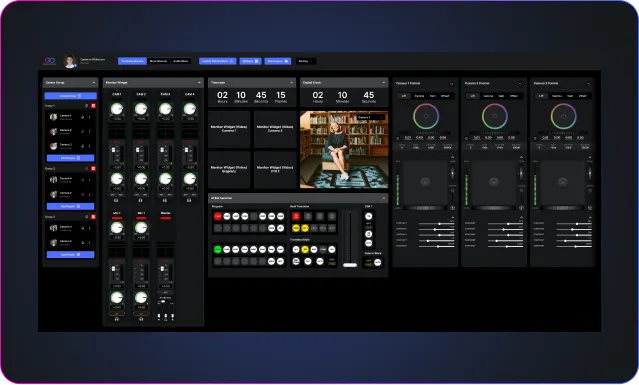
Task: Click the red delete icon for Group 1
Action: click(x=93, y=106)
